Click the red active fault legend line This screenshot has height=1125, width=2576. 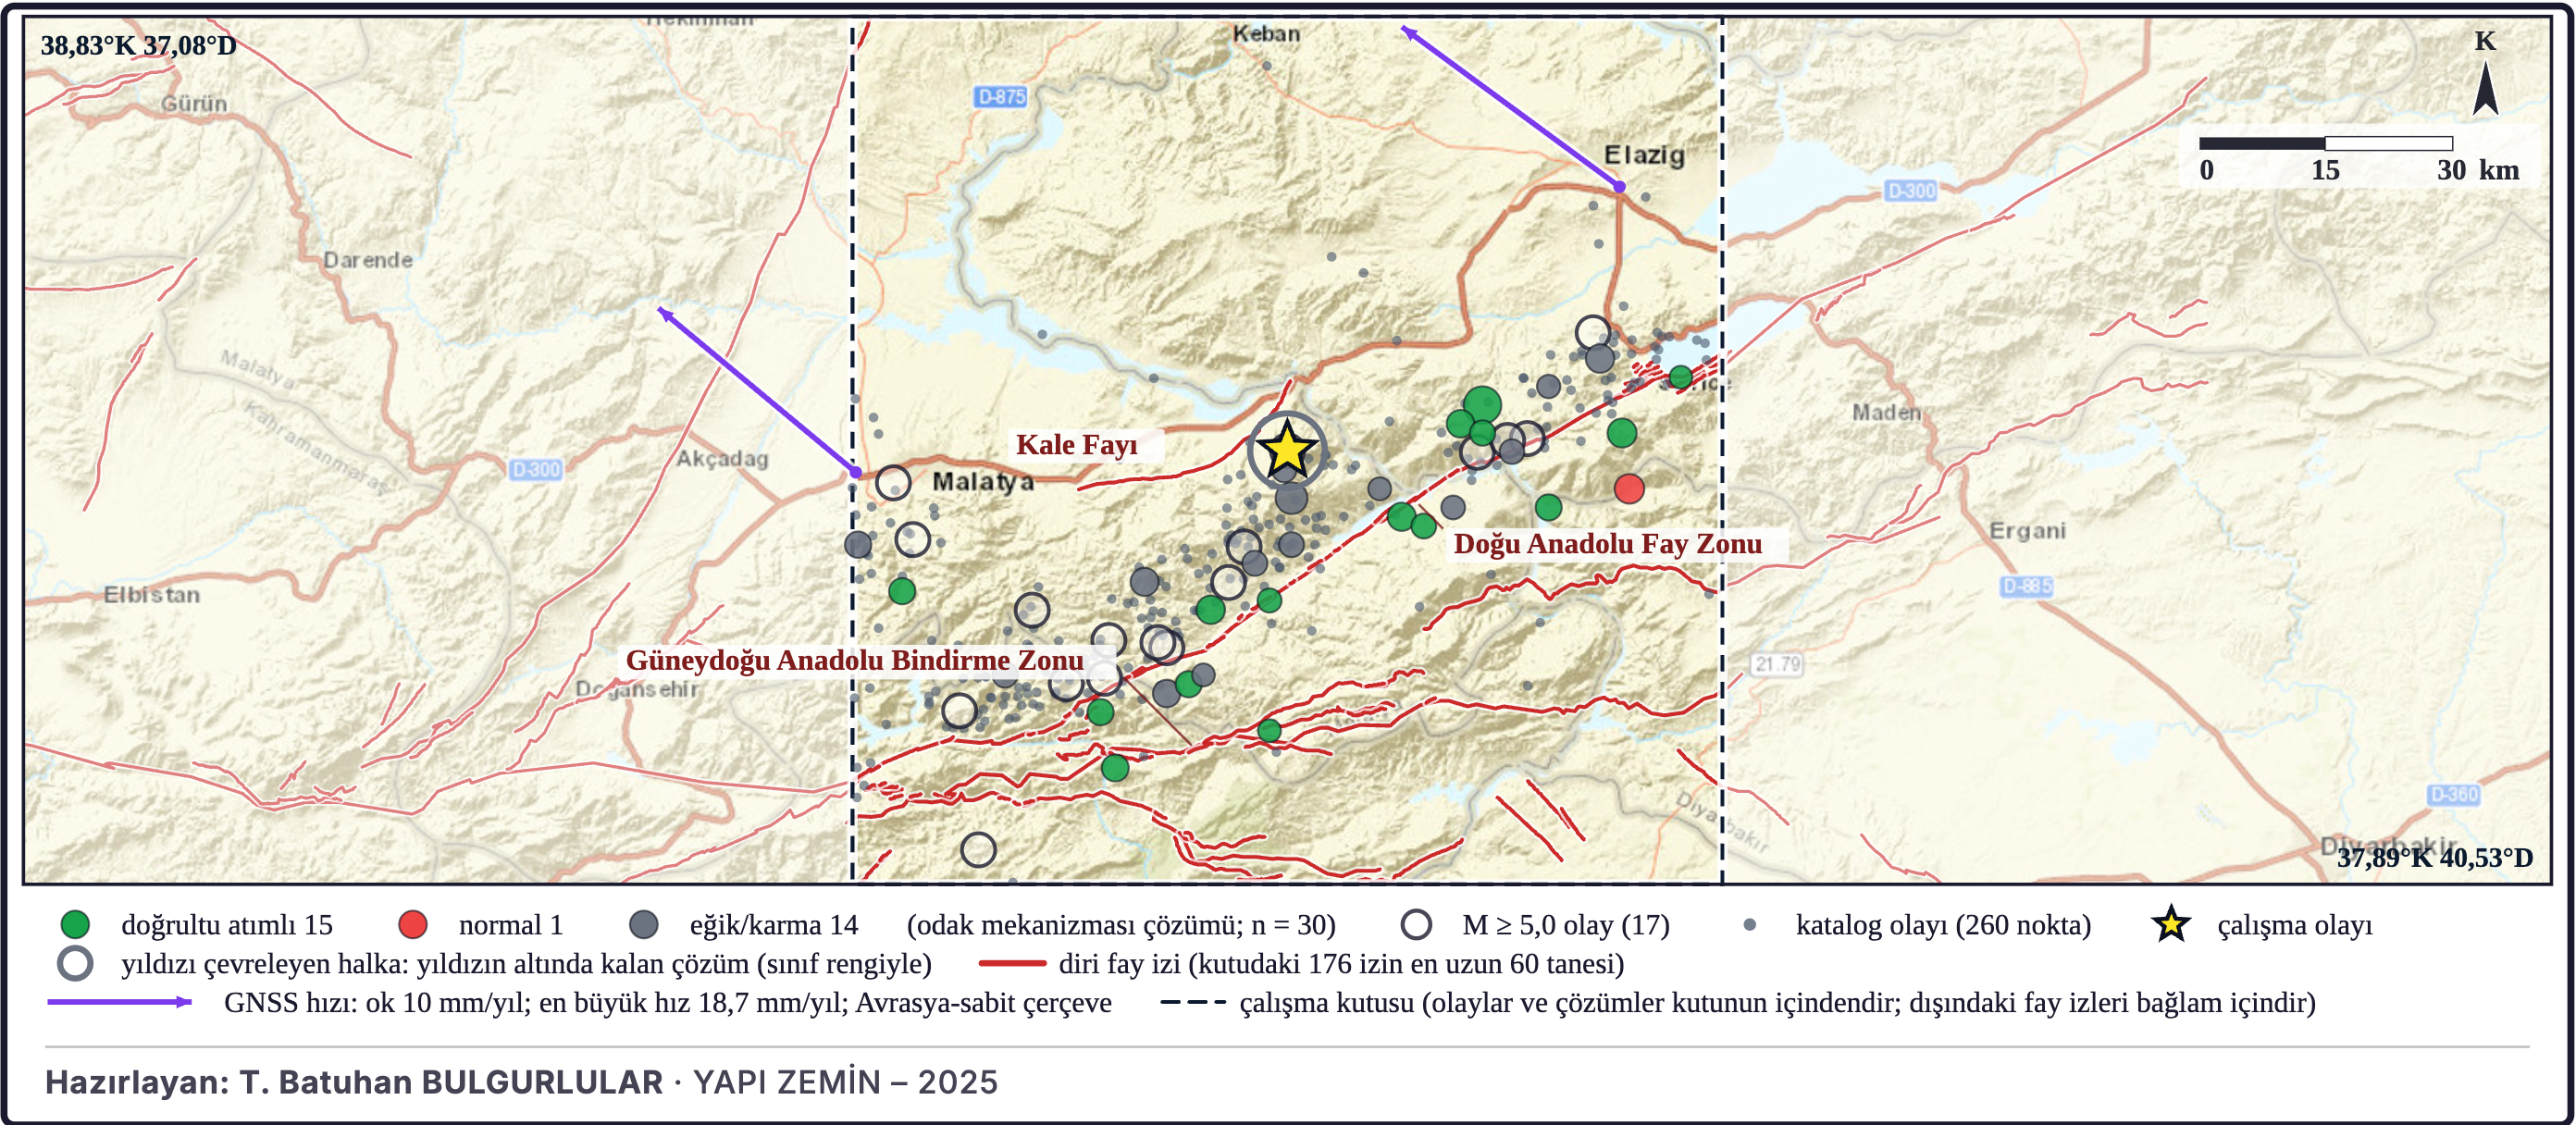click(x=1012, y=964)
